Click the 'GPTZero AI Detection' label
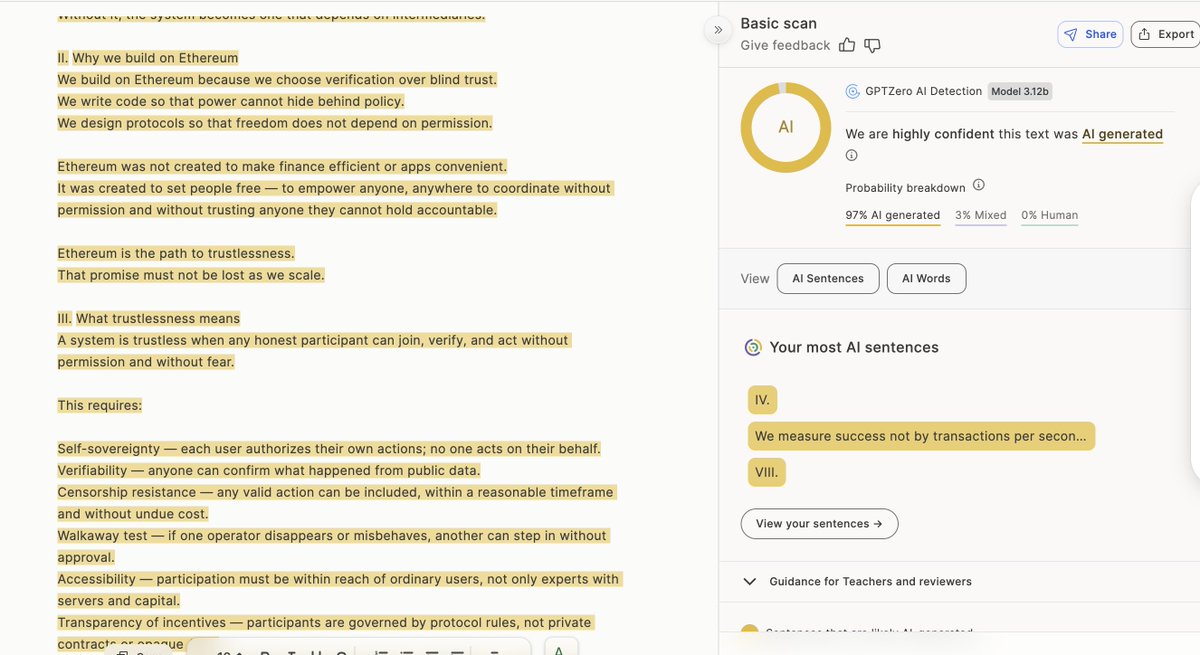This screenshot has width=1200, height=655. tap(923, 91)
